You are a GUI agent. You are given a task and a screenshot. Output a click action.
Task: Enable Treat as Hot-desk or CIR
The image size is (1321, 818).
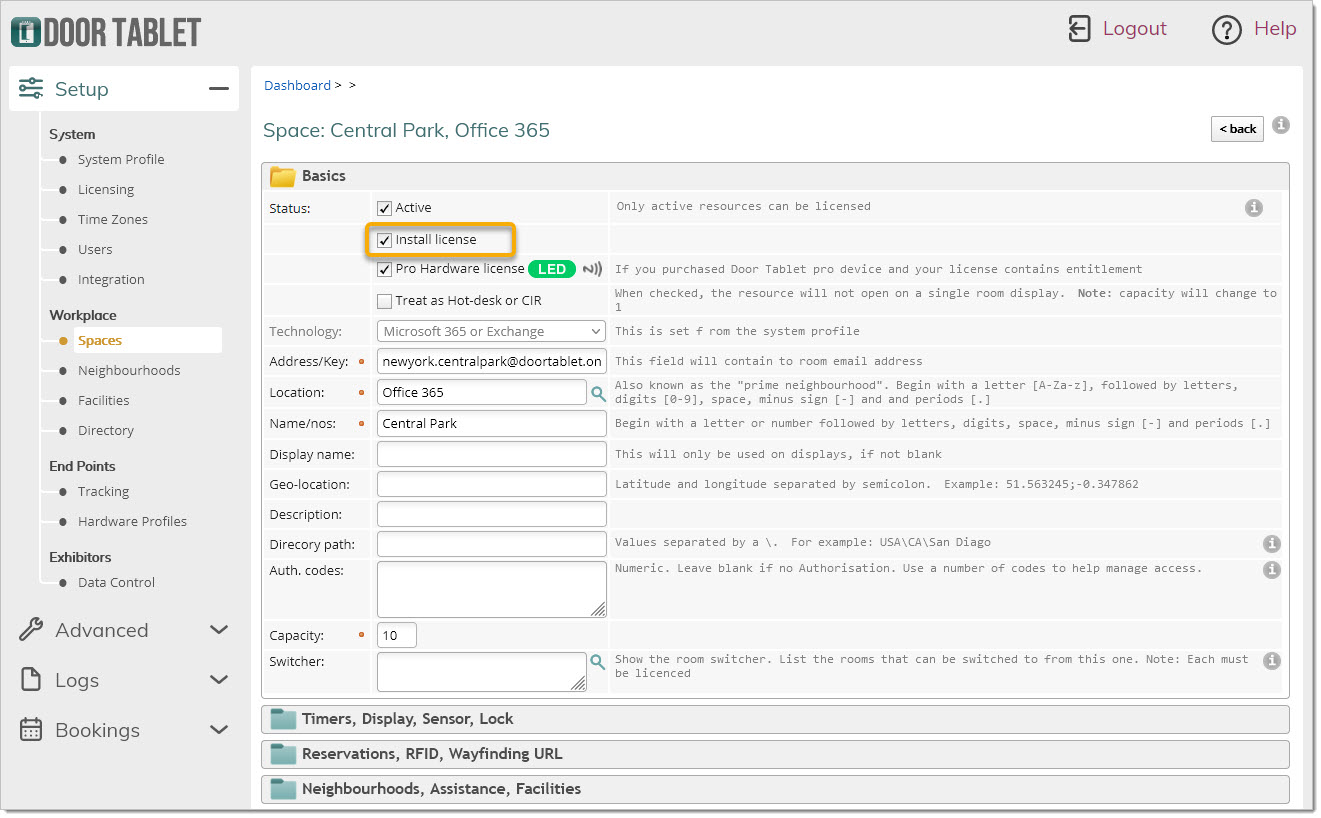click(384, 301)
